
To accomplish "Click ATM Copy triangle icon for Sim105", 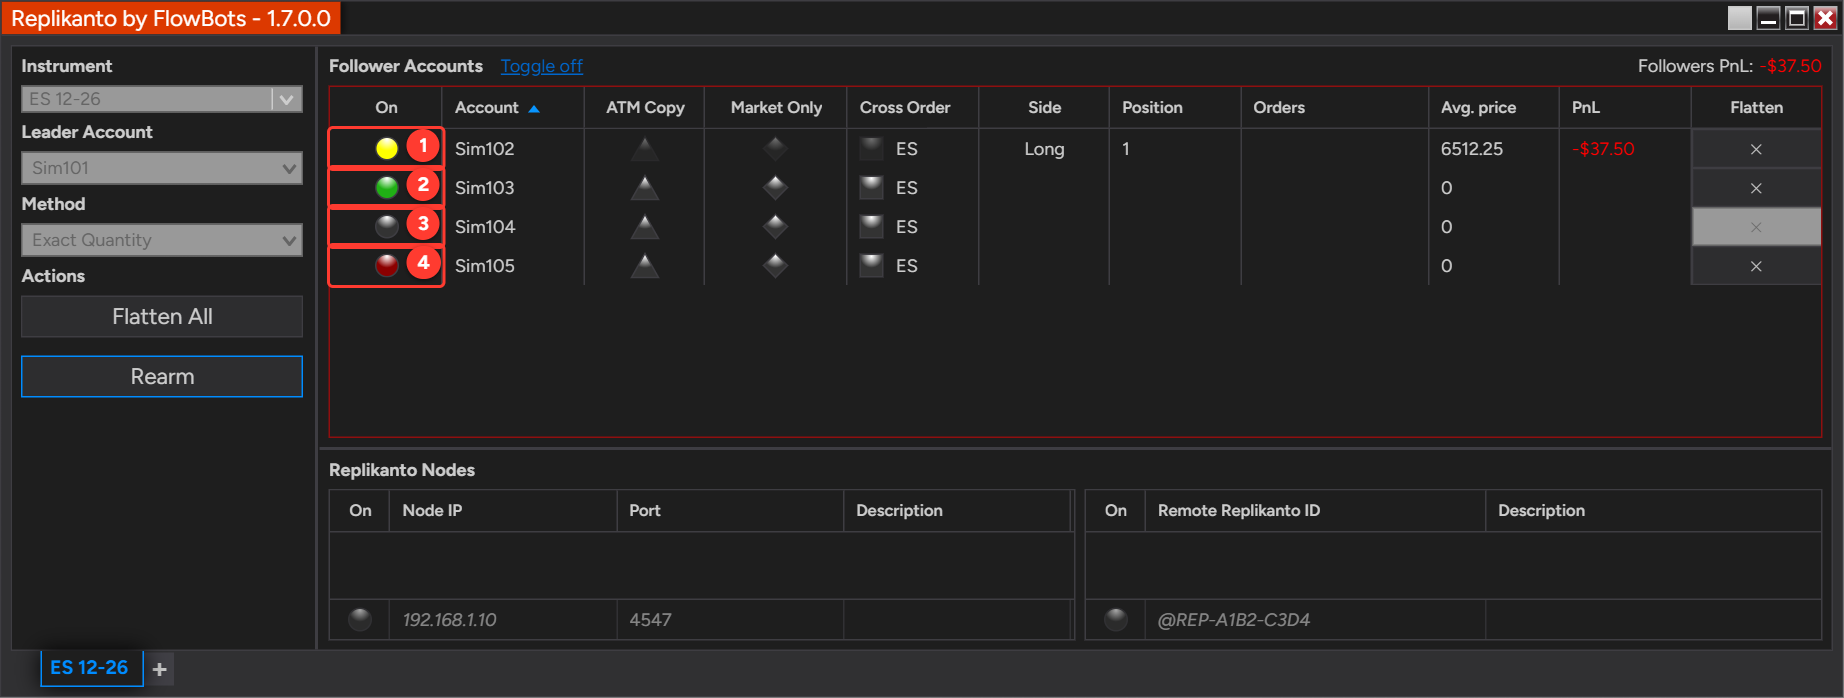I will pos(645,265).
